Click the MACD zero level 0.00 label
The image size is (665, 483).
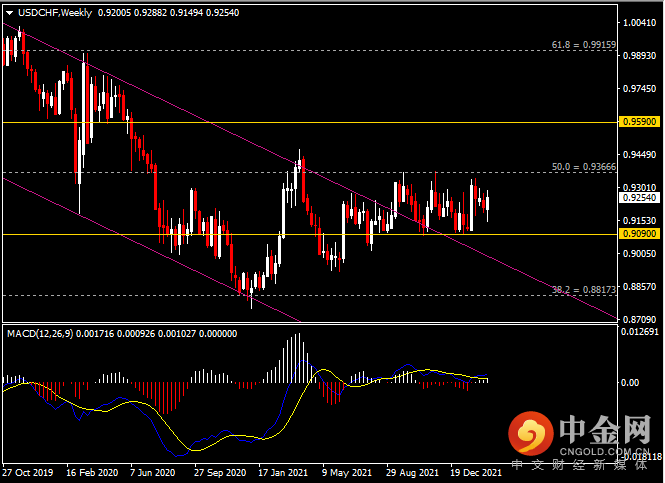pos(630,382)
